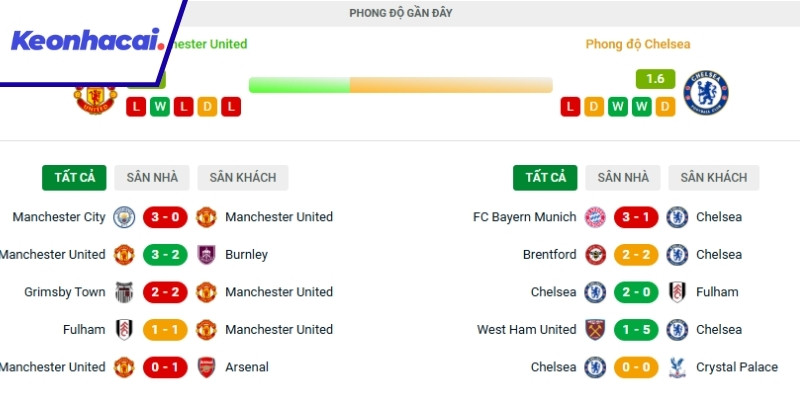Click the Manchester City crest icon
This screenshot has height=400, width=800.
click(124, 217)
